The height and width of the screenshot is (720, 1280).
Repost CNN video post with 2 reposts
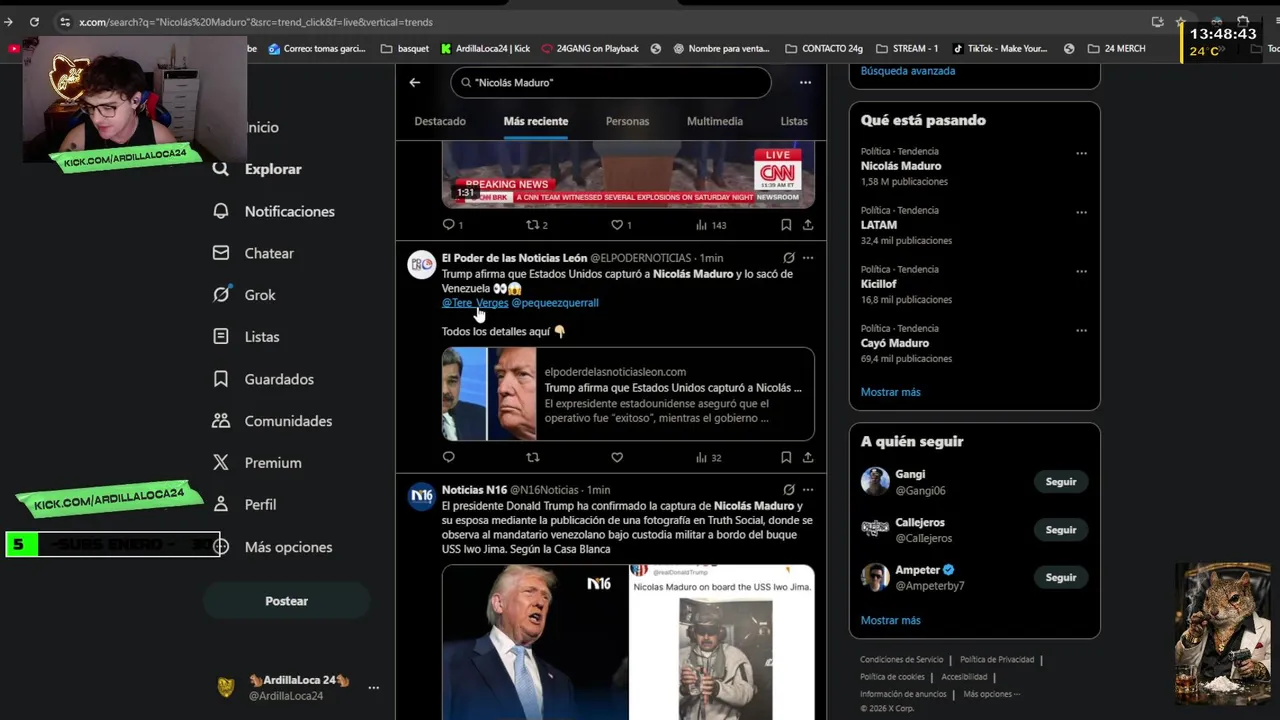(537, 225)
